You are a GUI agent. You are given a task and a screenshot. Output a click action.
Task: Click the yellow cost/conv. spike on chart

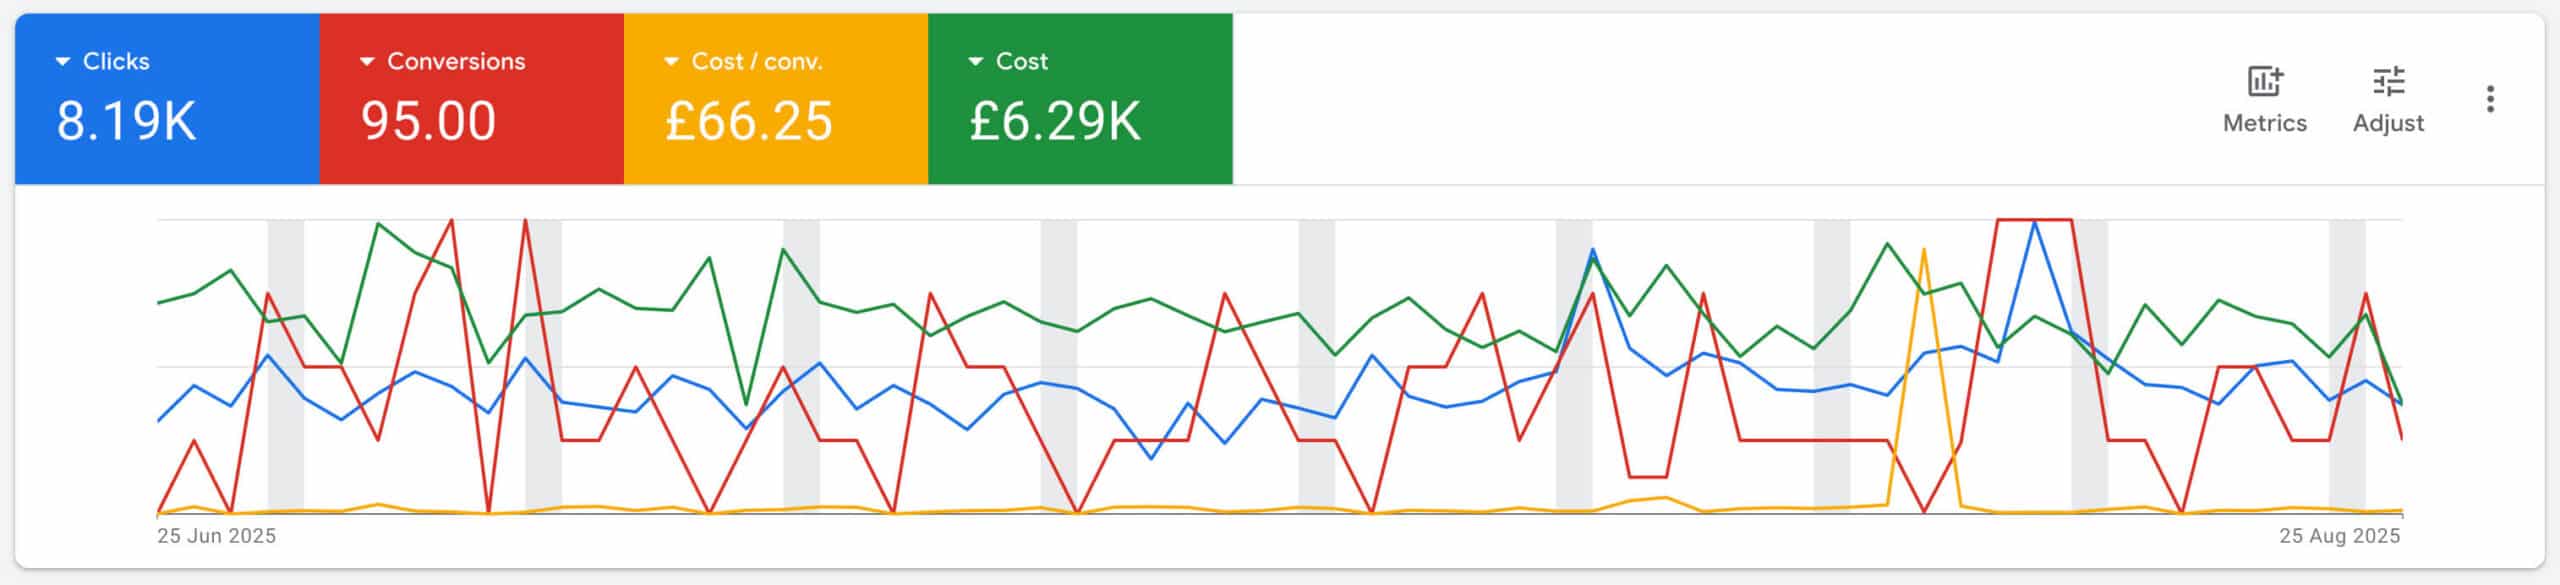(x=1923, y=250)
